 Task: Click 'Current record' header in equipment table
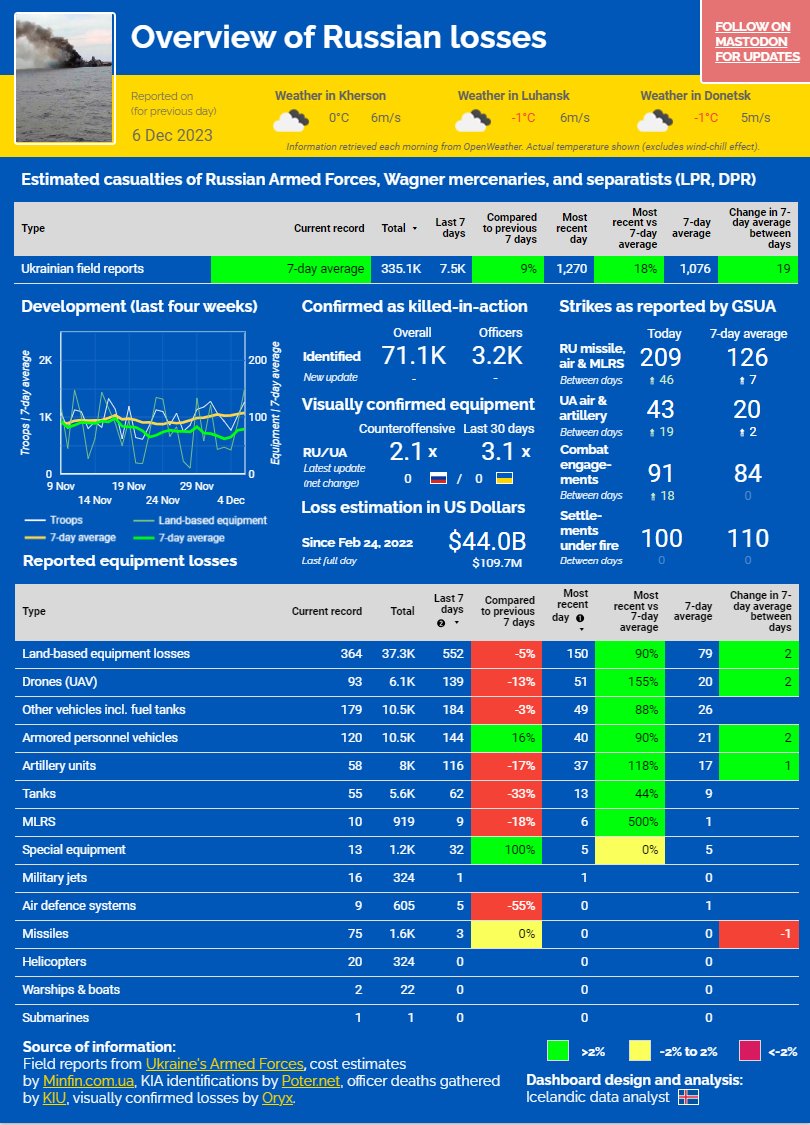(x=326, y=611)
